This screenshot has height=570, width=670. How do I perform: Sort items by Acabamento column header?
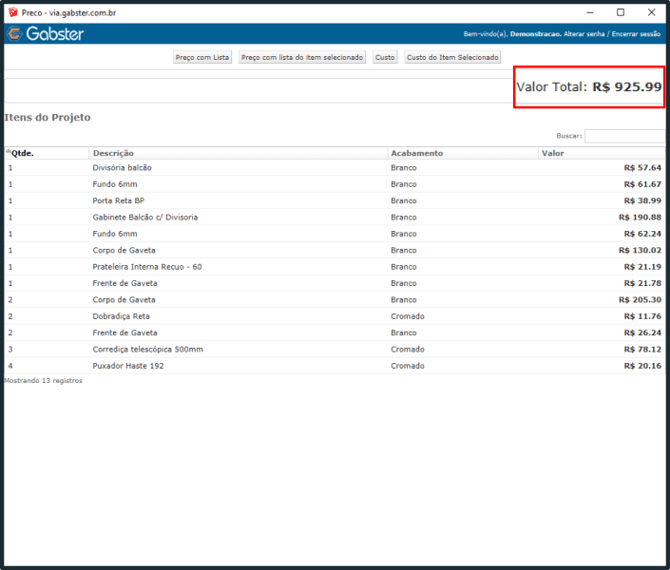417,153
